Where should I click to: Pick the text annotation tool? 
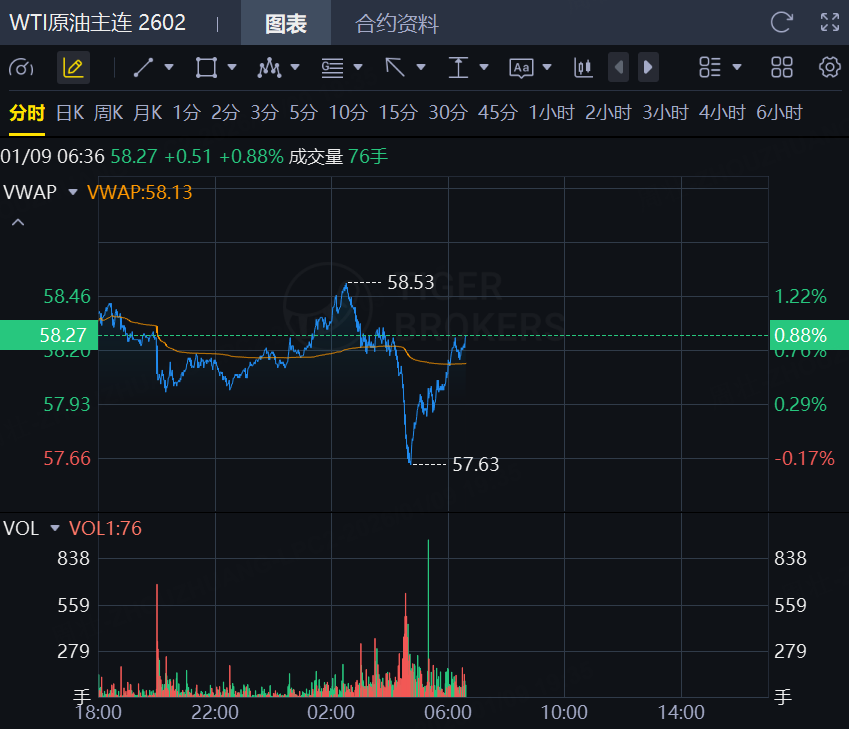click(521, 68)
